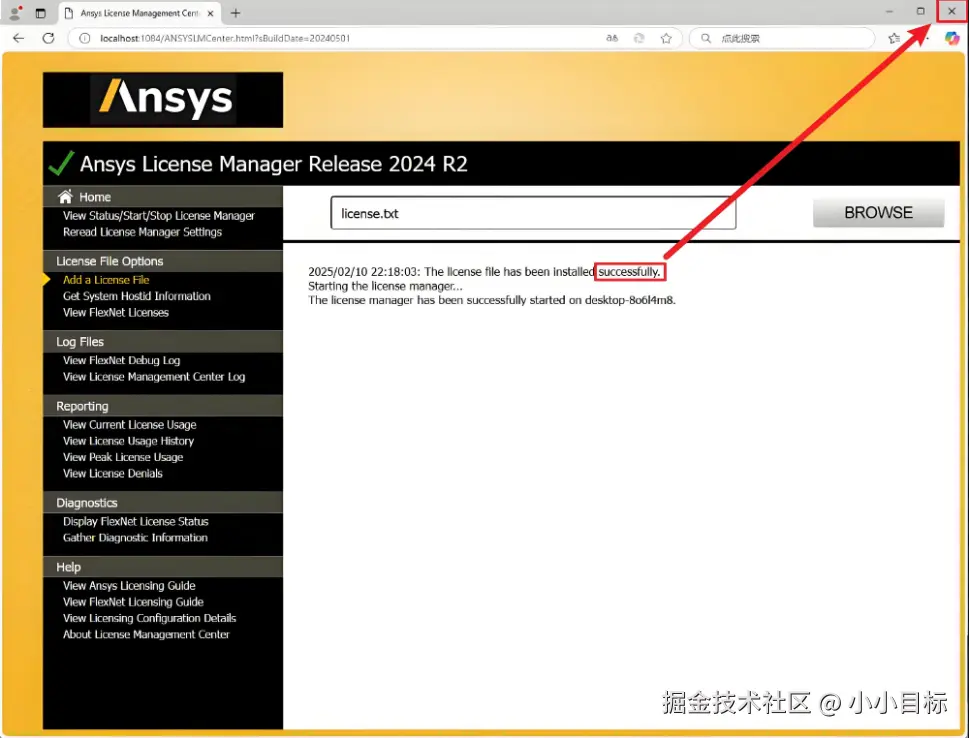
Task: Minimize the browser window
Action: click(889, 11)
